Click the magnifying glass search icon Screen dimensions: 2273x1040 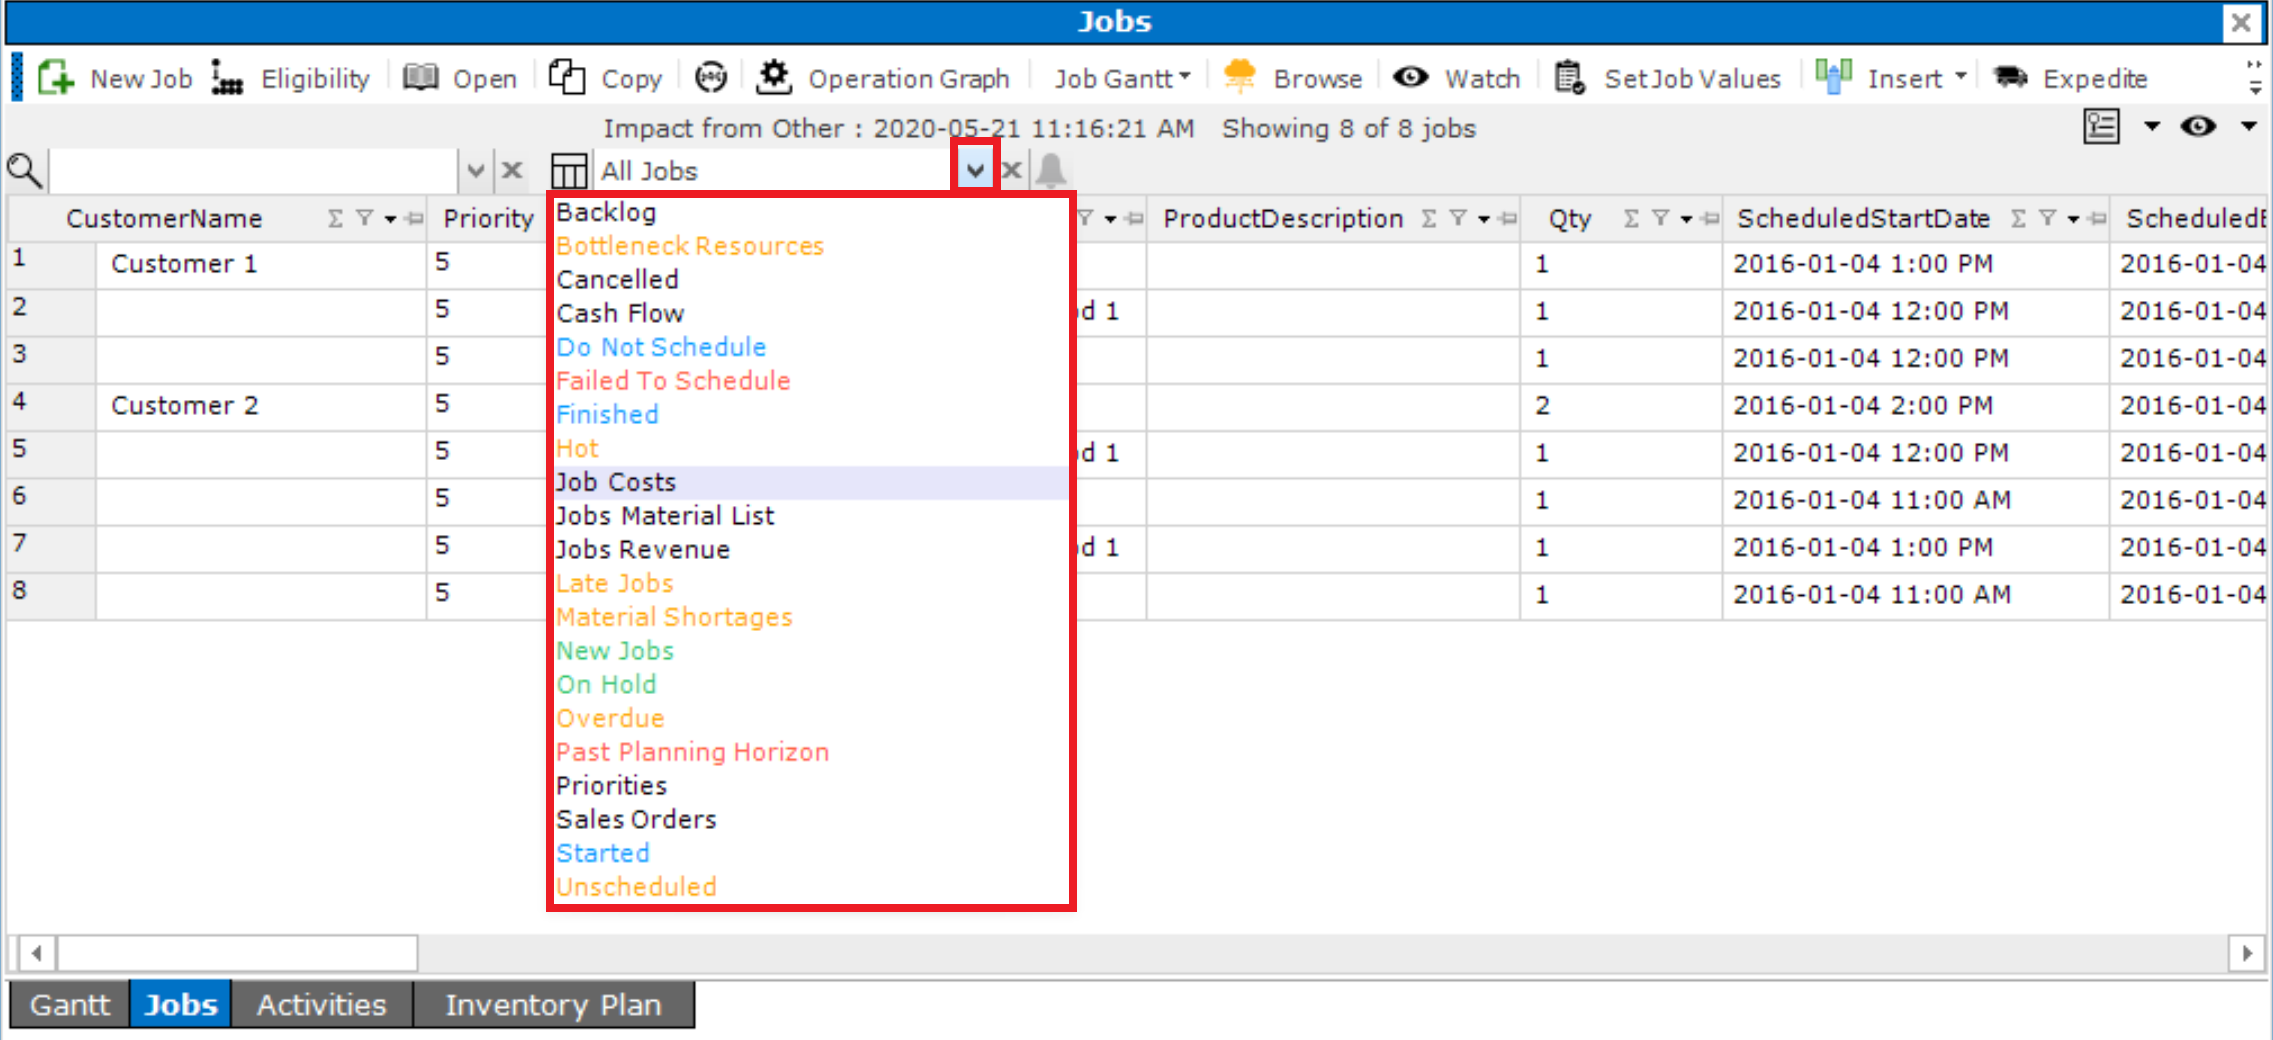24,171
